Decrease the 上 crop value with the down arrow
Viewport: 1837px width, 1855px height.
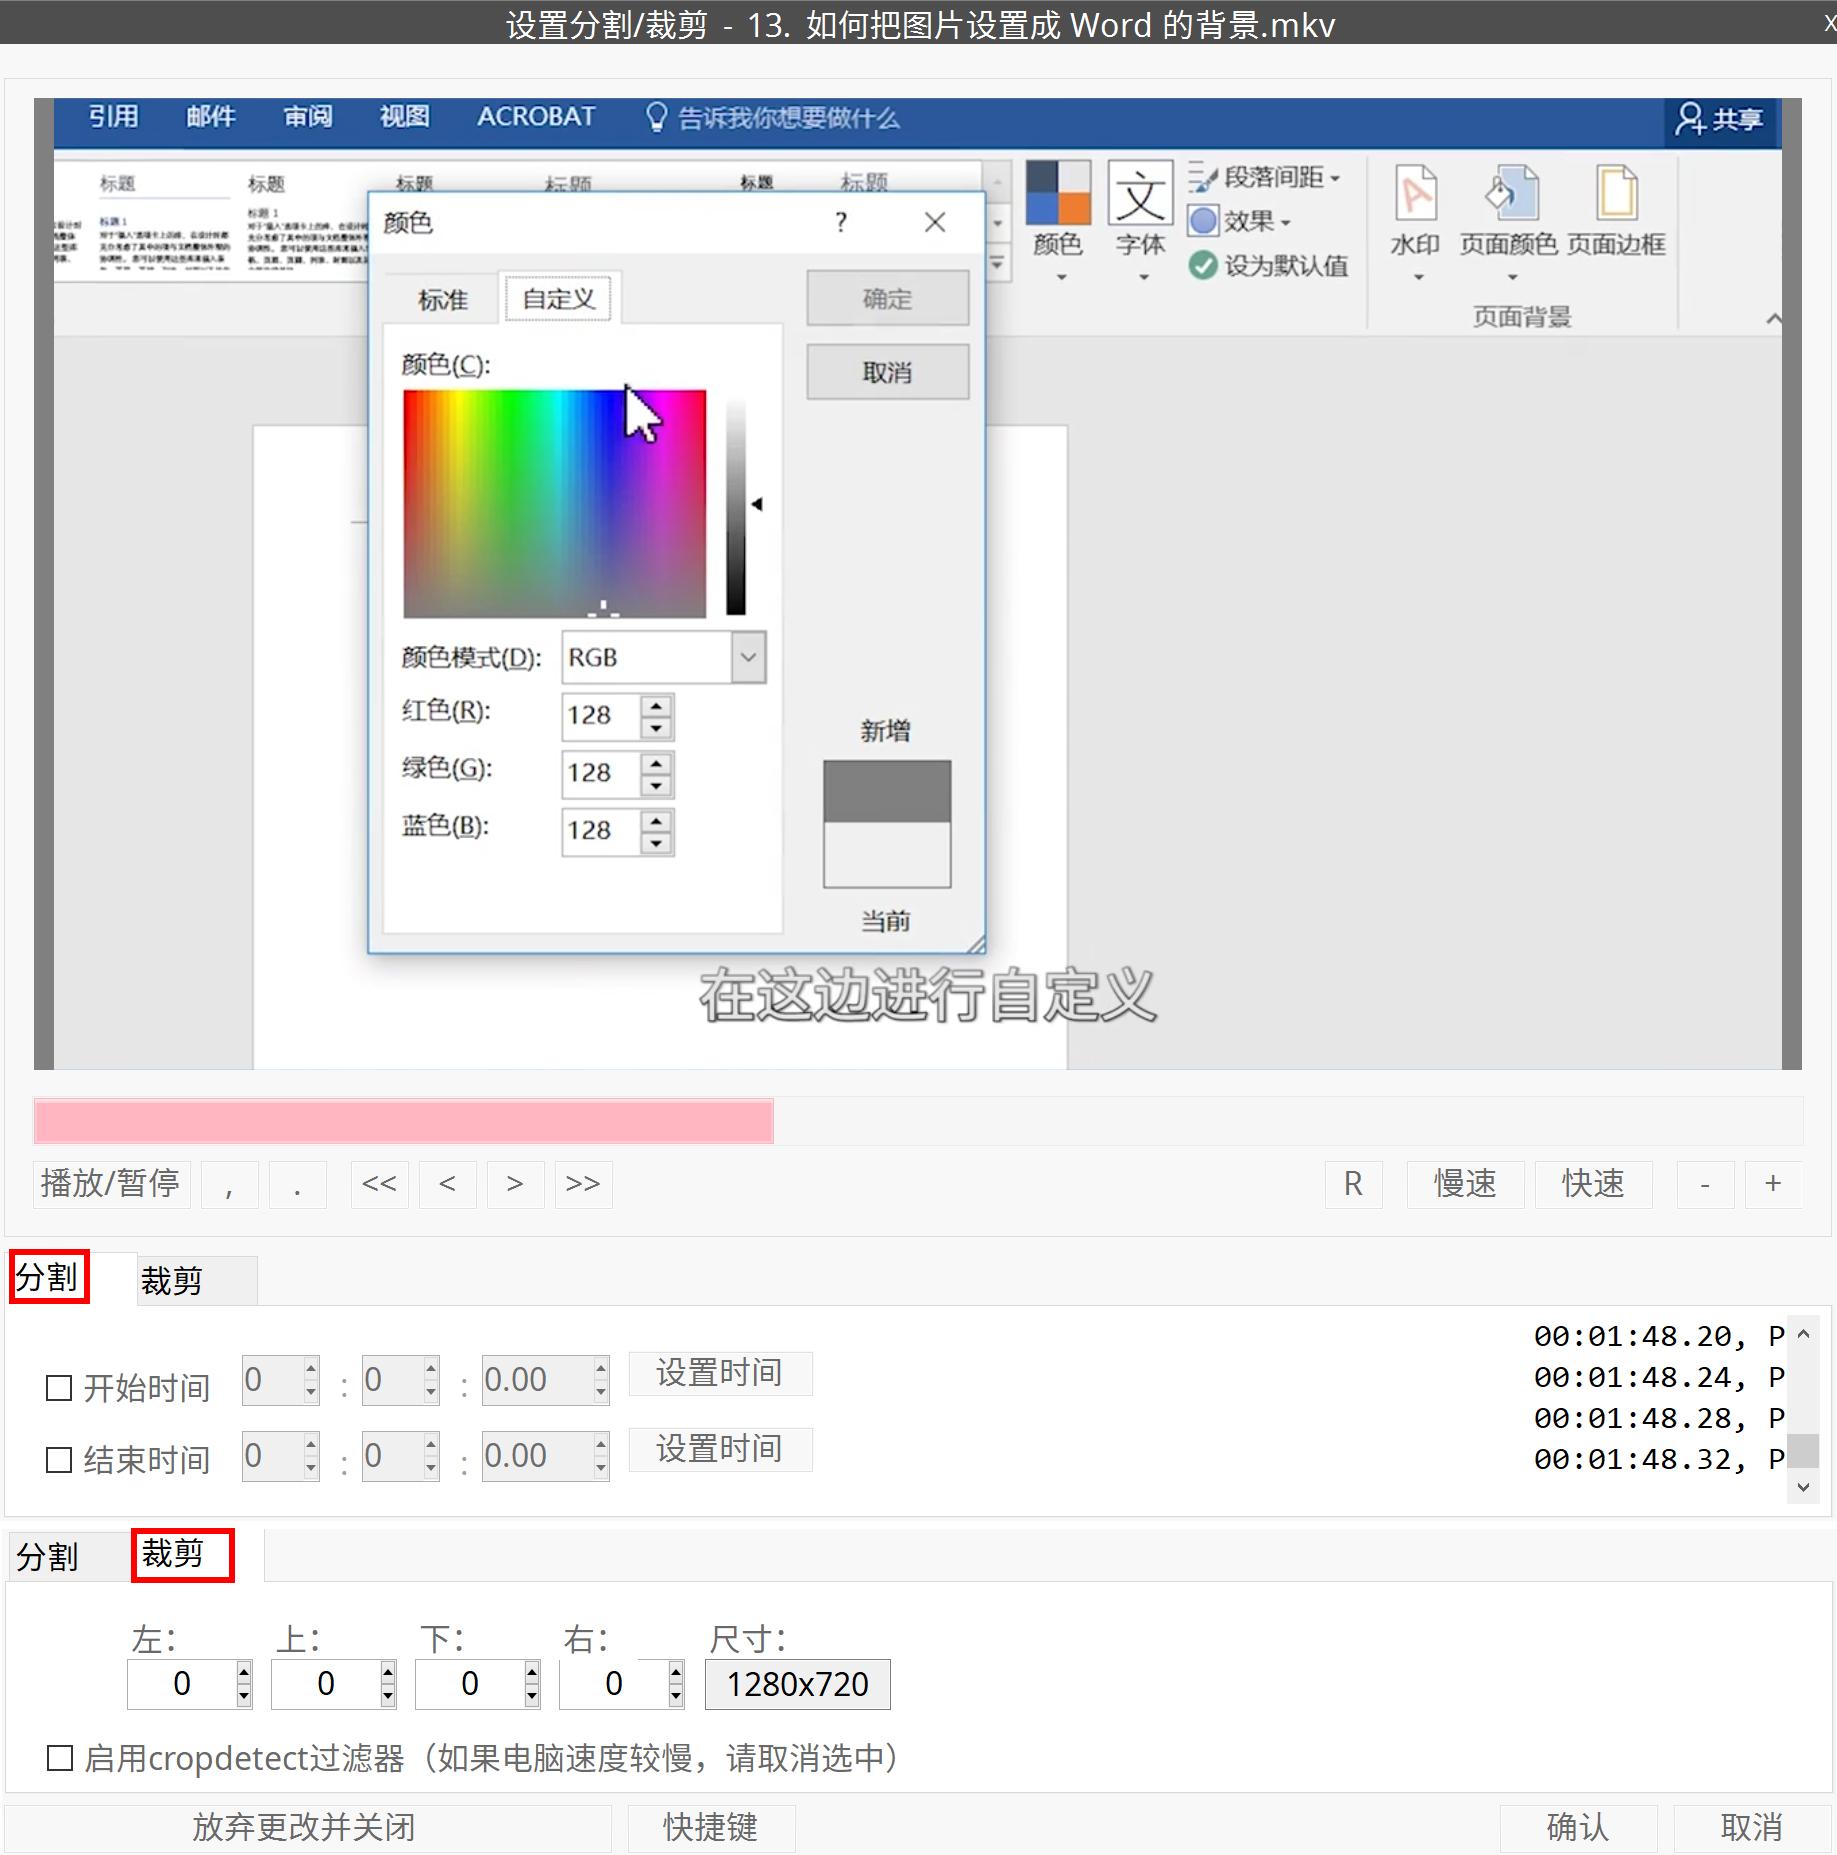tap(388, 1696)
